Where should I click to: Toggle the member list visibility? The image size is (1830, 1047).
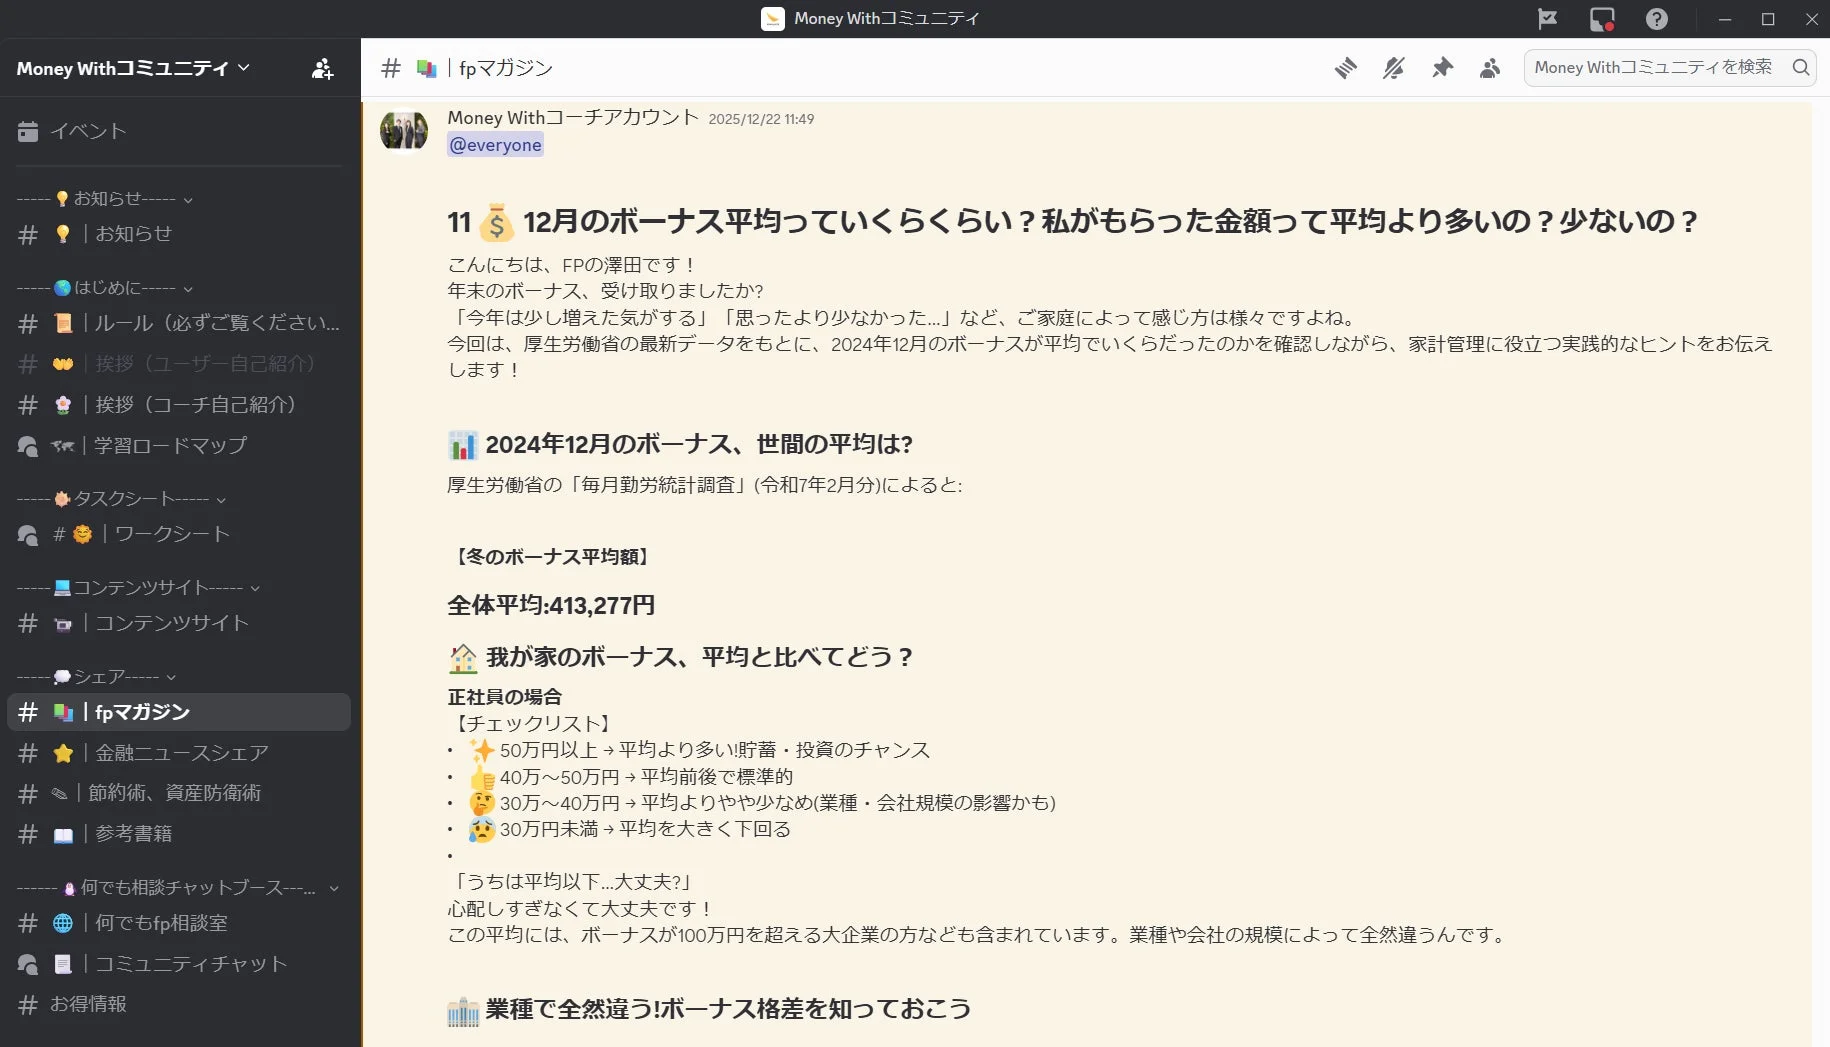(1489, 68)
